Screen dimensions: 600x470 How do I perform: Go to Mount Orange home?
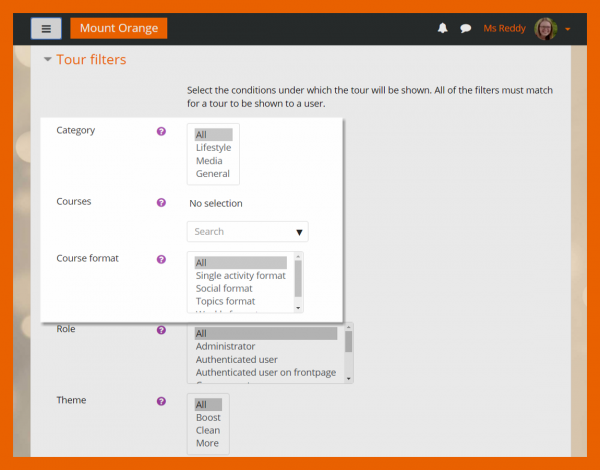119,28
